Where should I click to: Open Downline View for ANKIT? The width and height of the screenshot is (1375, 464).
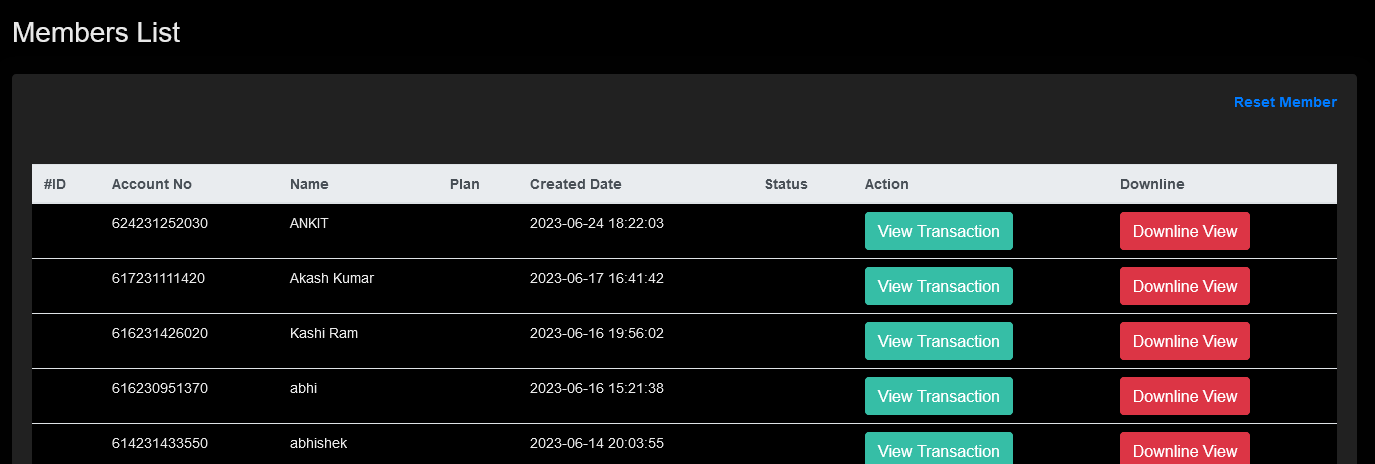click(x=1185, y=231)
